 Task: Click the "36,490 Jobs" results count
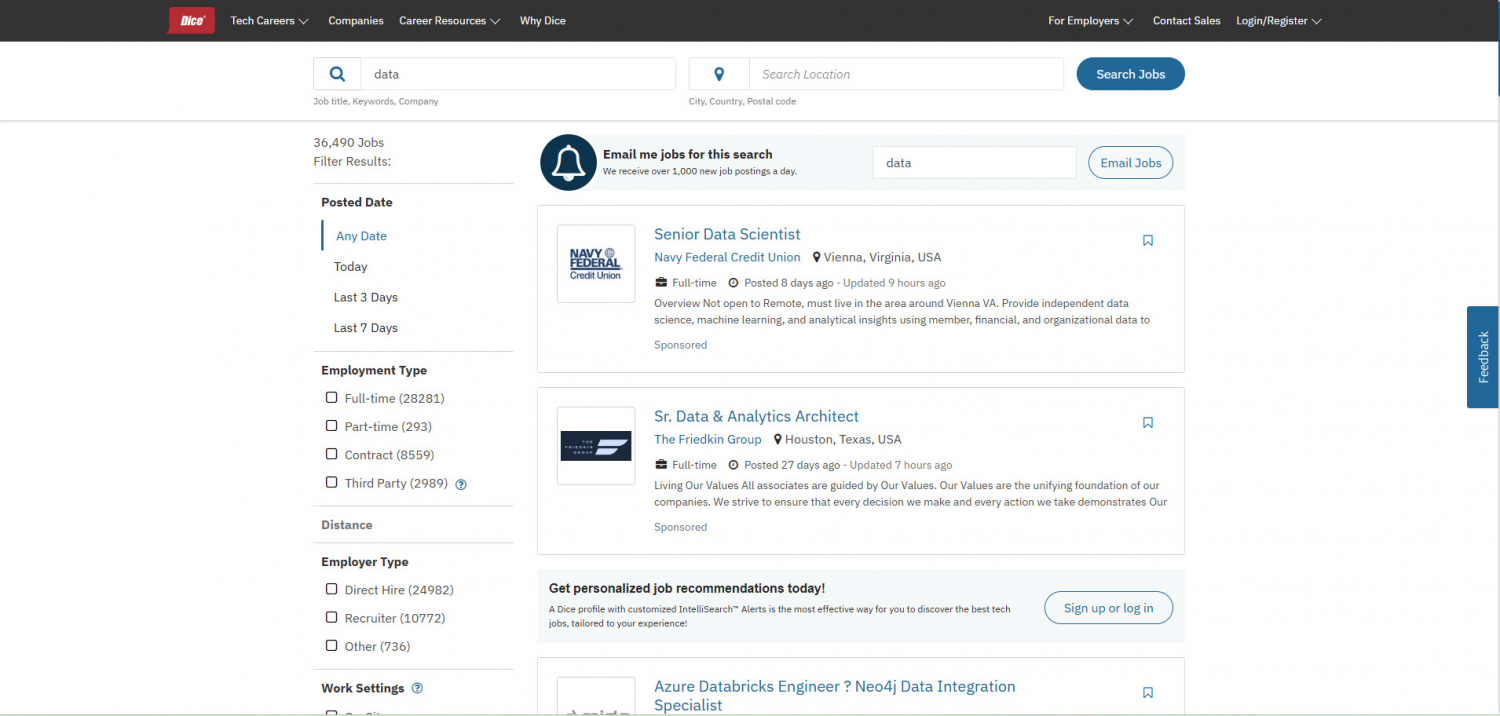click(349, 142)
